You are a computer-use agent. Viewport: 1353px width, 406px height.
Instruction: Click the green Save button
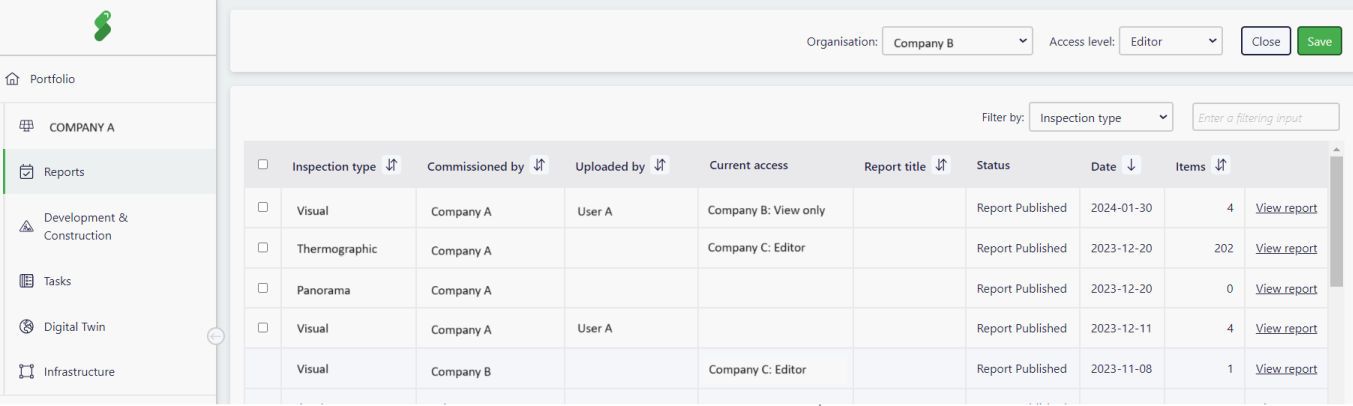click(x=1319, y=41)
